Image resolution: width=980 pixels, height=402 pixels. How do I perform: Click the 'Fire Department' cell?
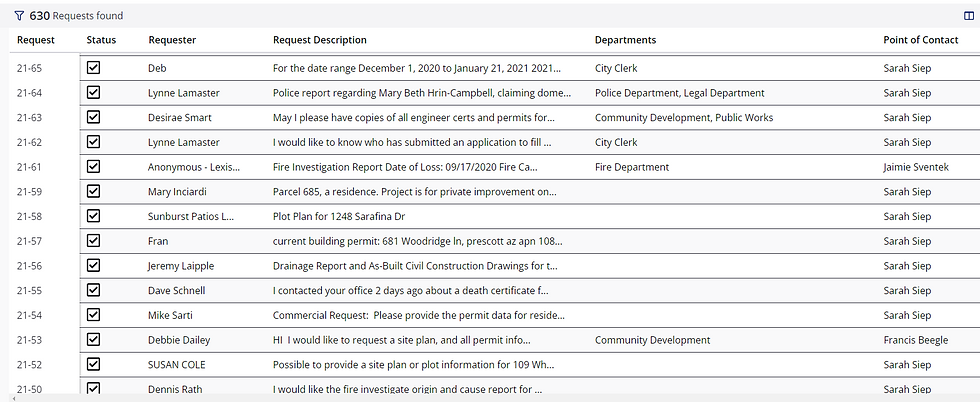coord(632,167)
